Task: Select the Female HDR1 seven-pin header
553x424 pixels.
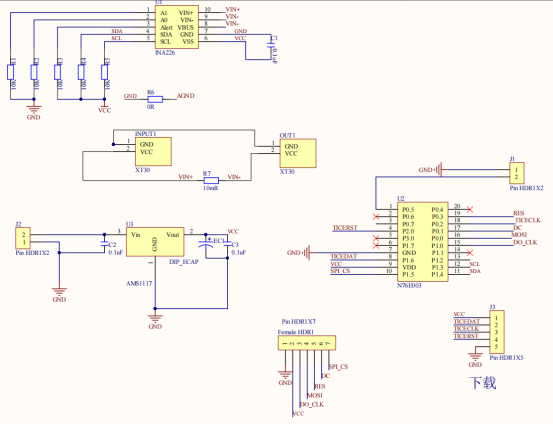Action: [x=307, y=343]
